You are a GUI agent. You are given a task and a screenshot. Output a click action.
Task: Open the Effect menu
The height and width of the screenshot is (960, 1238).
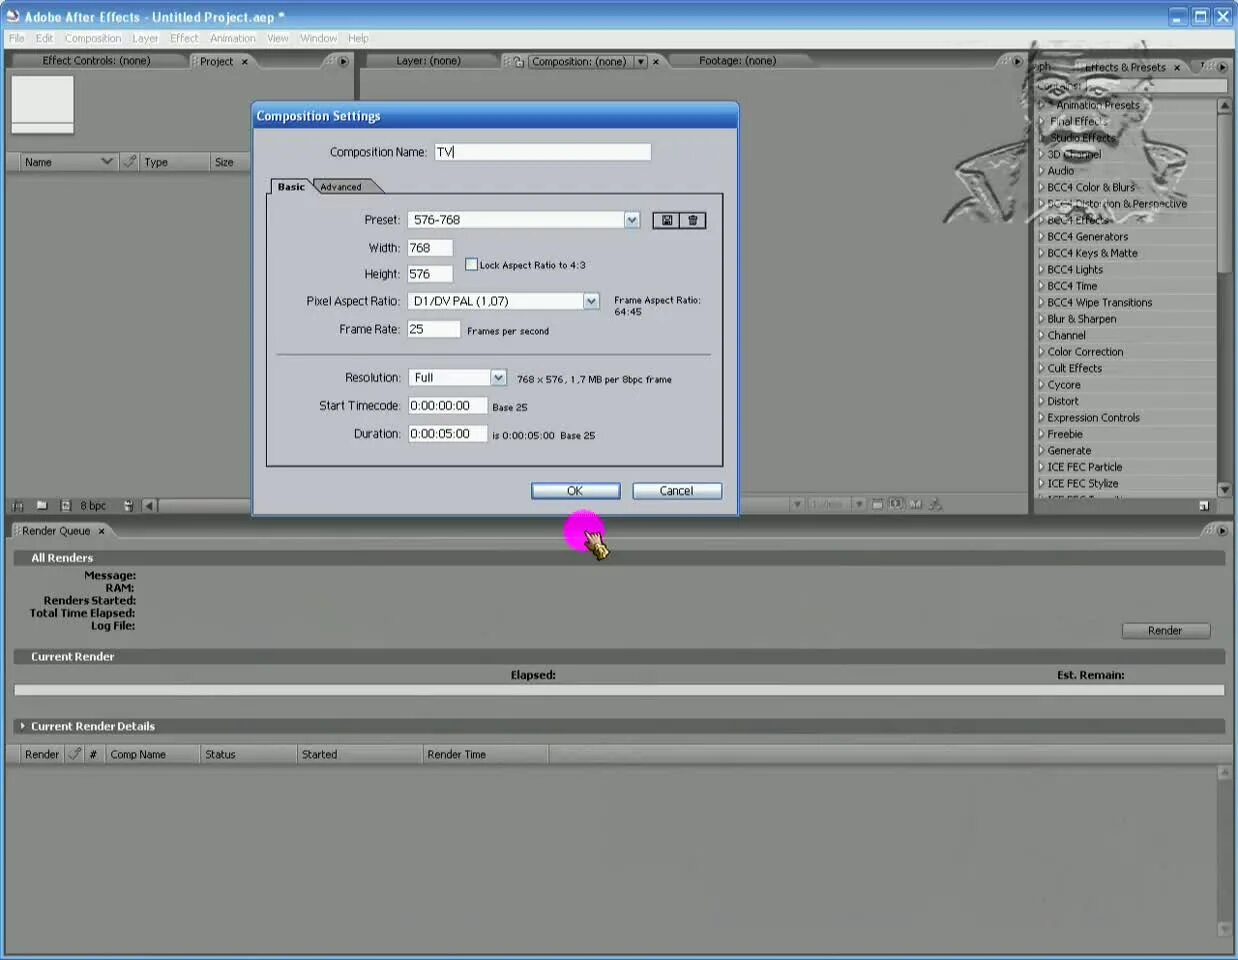(184, 38)
